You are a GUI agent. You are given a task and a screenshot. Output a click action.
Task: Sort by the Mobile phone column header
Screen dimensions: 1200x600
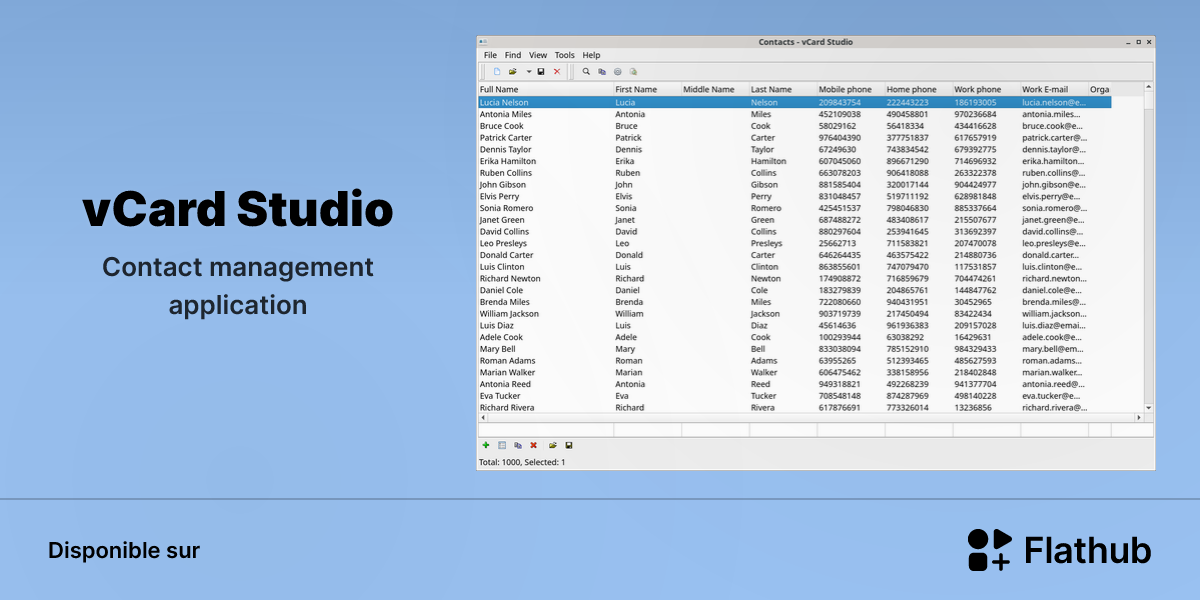(851, 89)
